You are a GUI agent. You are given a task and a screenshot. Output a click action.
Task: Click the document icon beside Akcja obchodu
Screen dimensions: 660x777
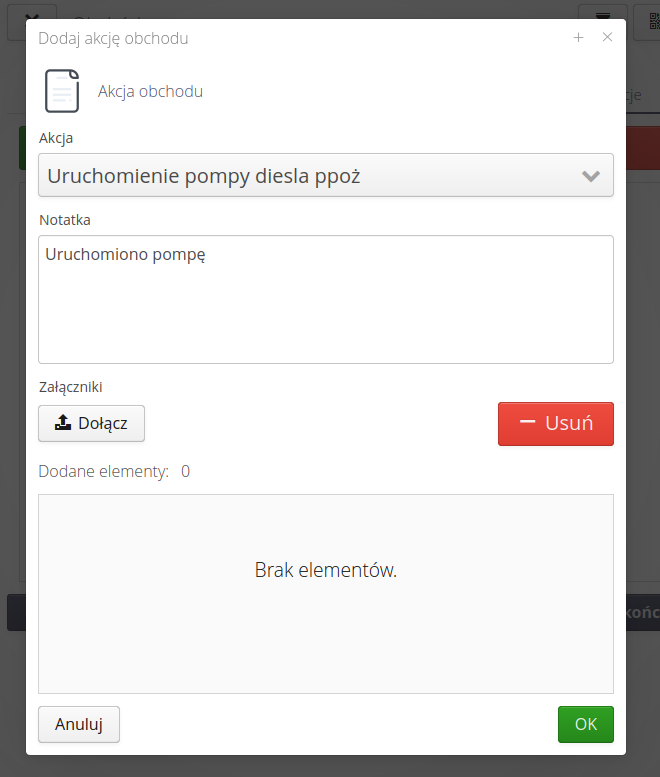pos(61,91)
